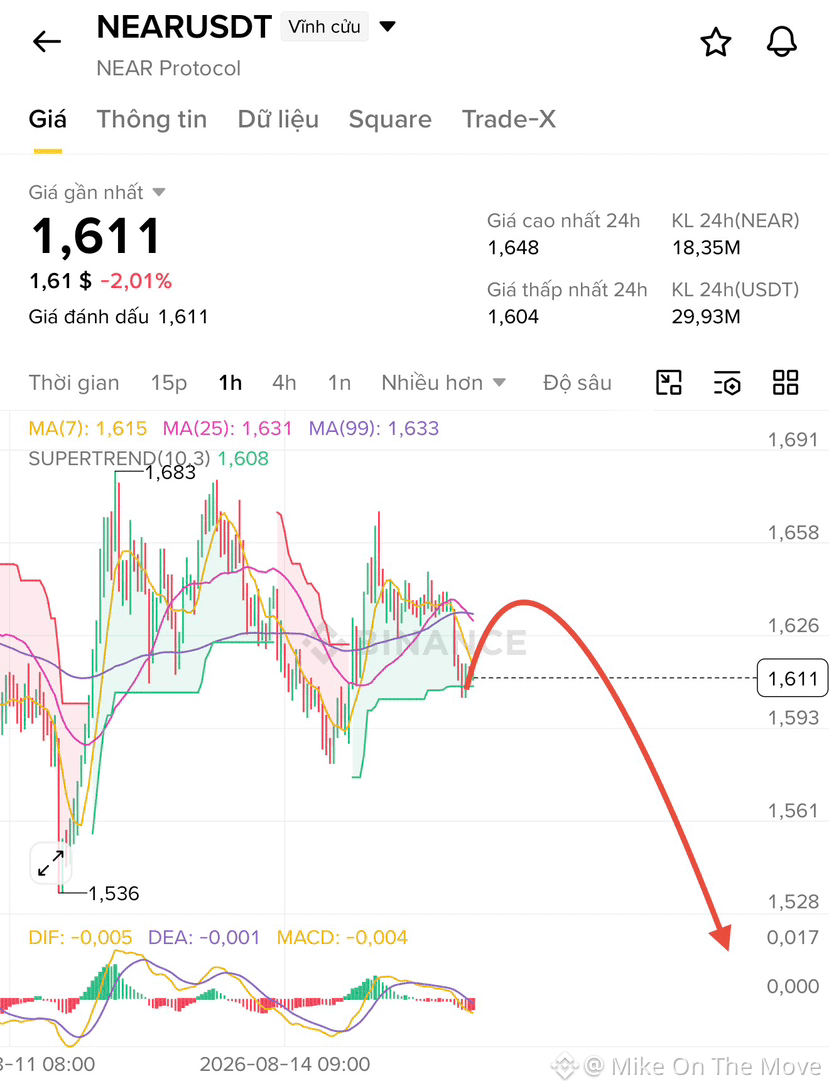Open the grid layout icon
The width and height of the screenshot is (829, 1091).
(786, 383)
